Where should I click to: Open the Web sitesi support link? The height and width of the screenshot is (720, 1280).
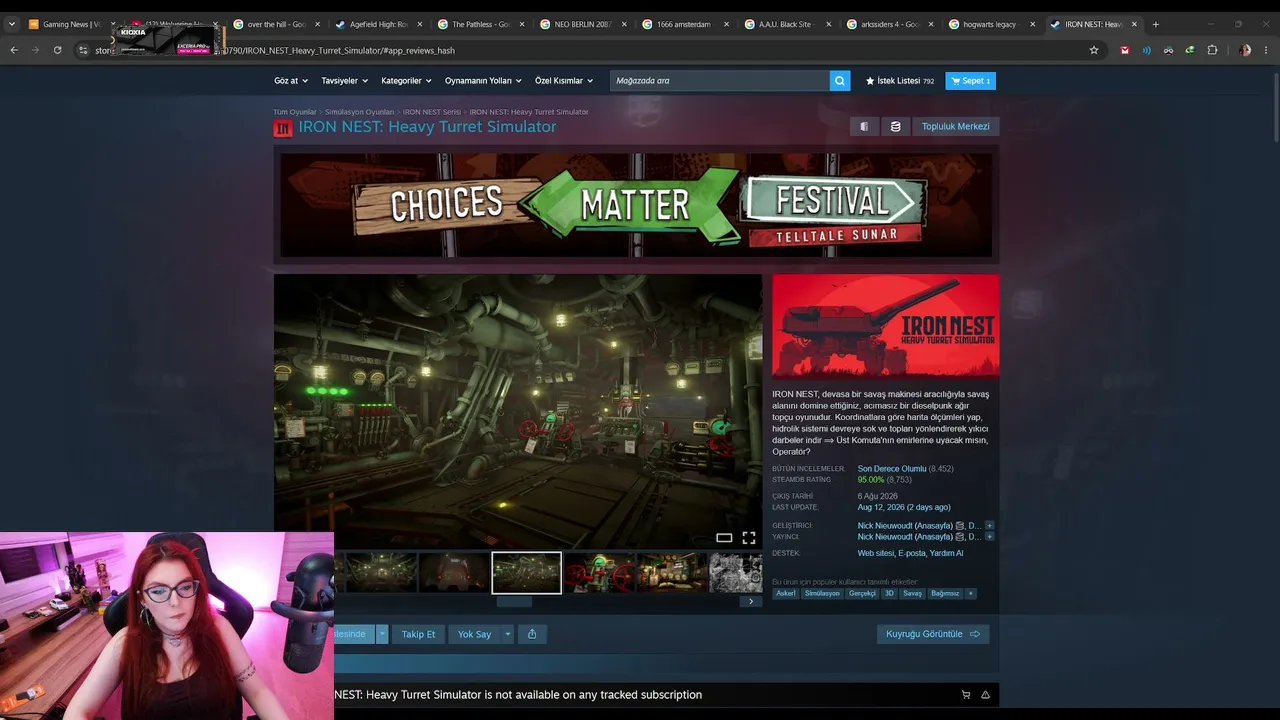click(x=875, y=553)
